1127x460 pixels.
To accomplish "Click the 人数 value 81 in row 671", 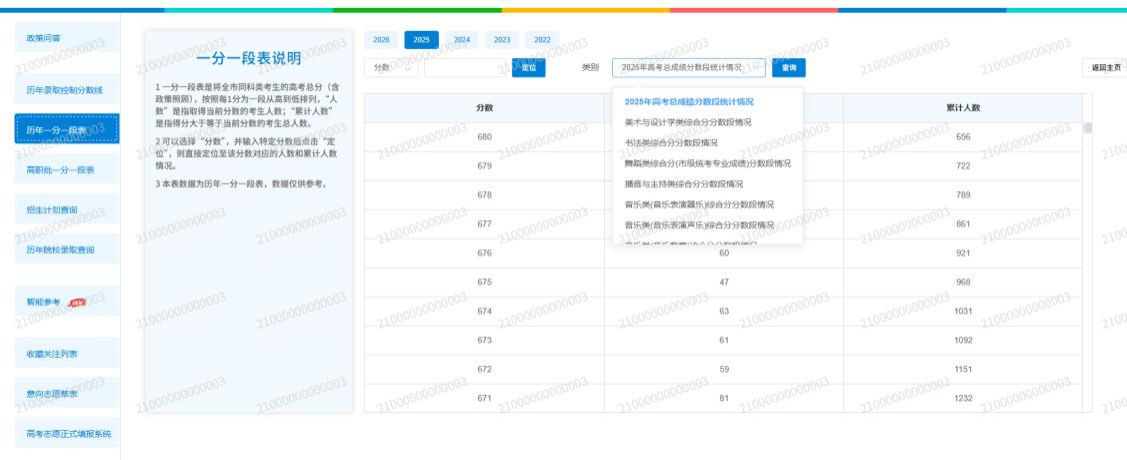I will coord(724,397).
